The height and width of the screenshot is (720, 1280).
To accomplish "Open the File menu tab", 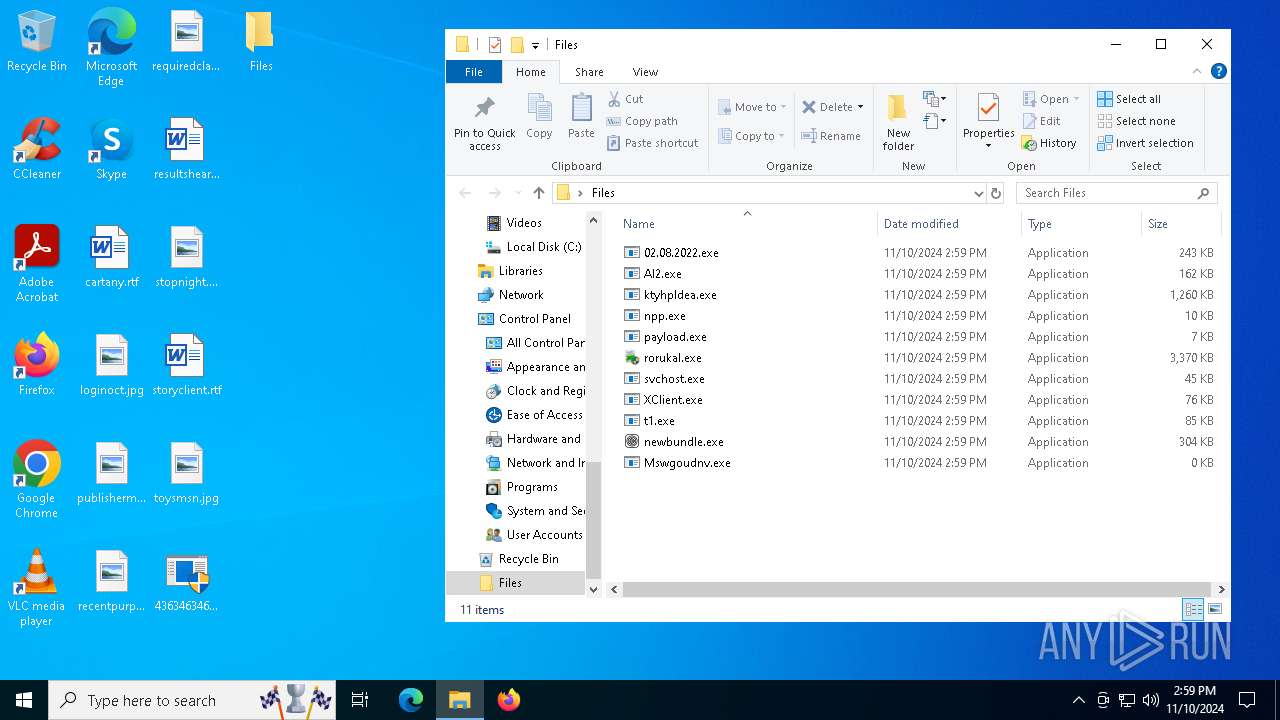I will click(x=474, y=72).
